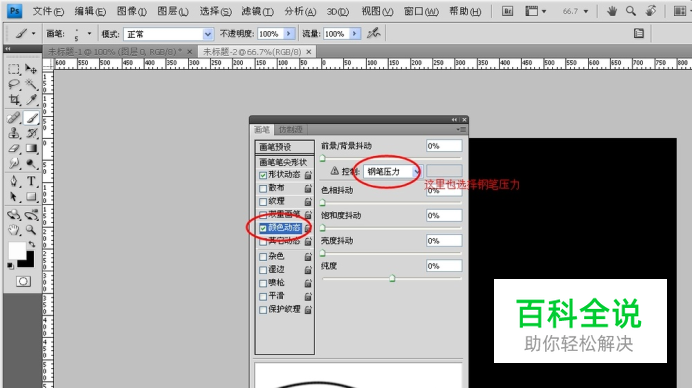Screen dimensions: 692x388
Task: Open the 窗口(W) menu
Action: click(421, 11)
